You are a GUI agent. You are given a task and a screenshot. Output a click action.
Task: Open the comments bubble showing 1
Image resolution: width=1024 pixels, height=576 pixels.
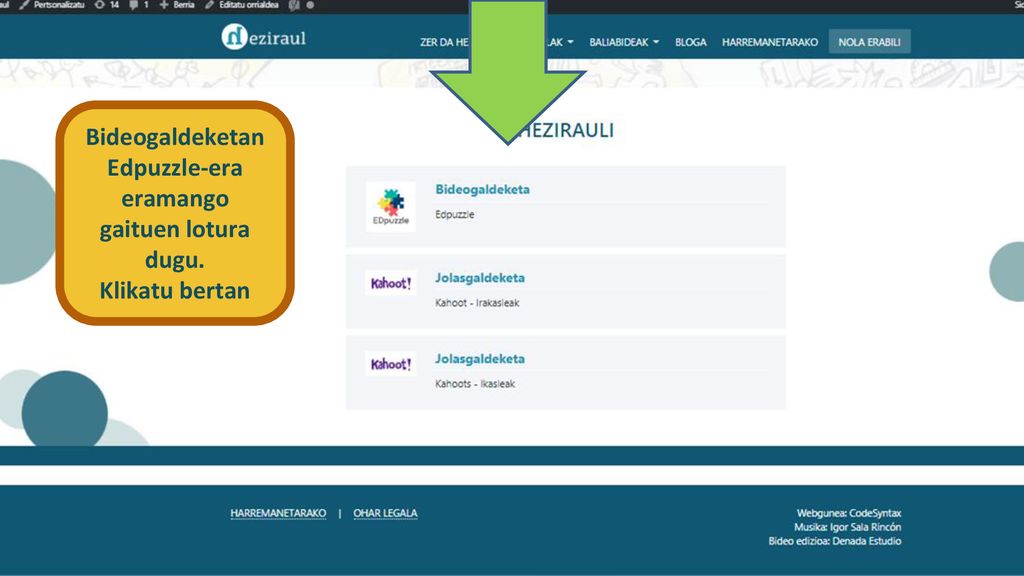click(138, 5)
